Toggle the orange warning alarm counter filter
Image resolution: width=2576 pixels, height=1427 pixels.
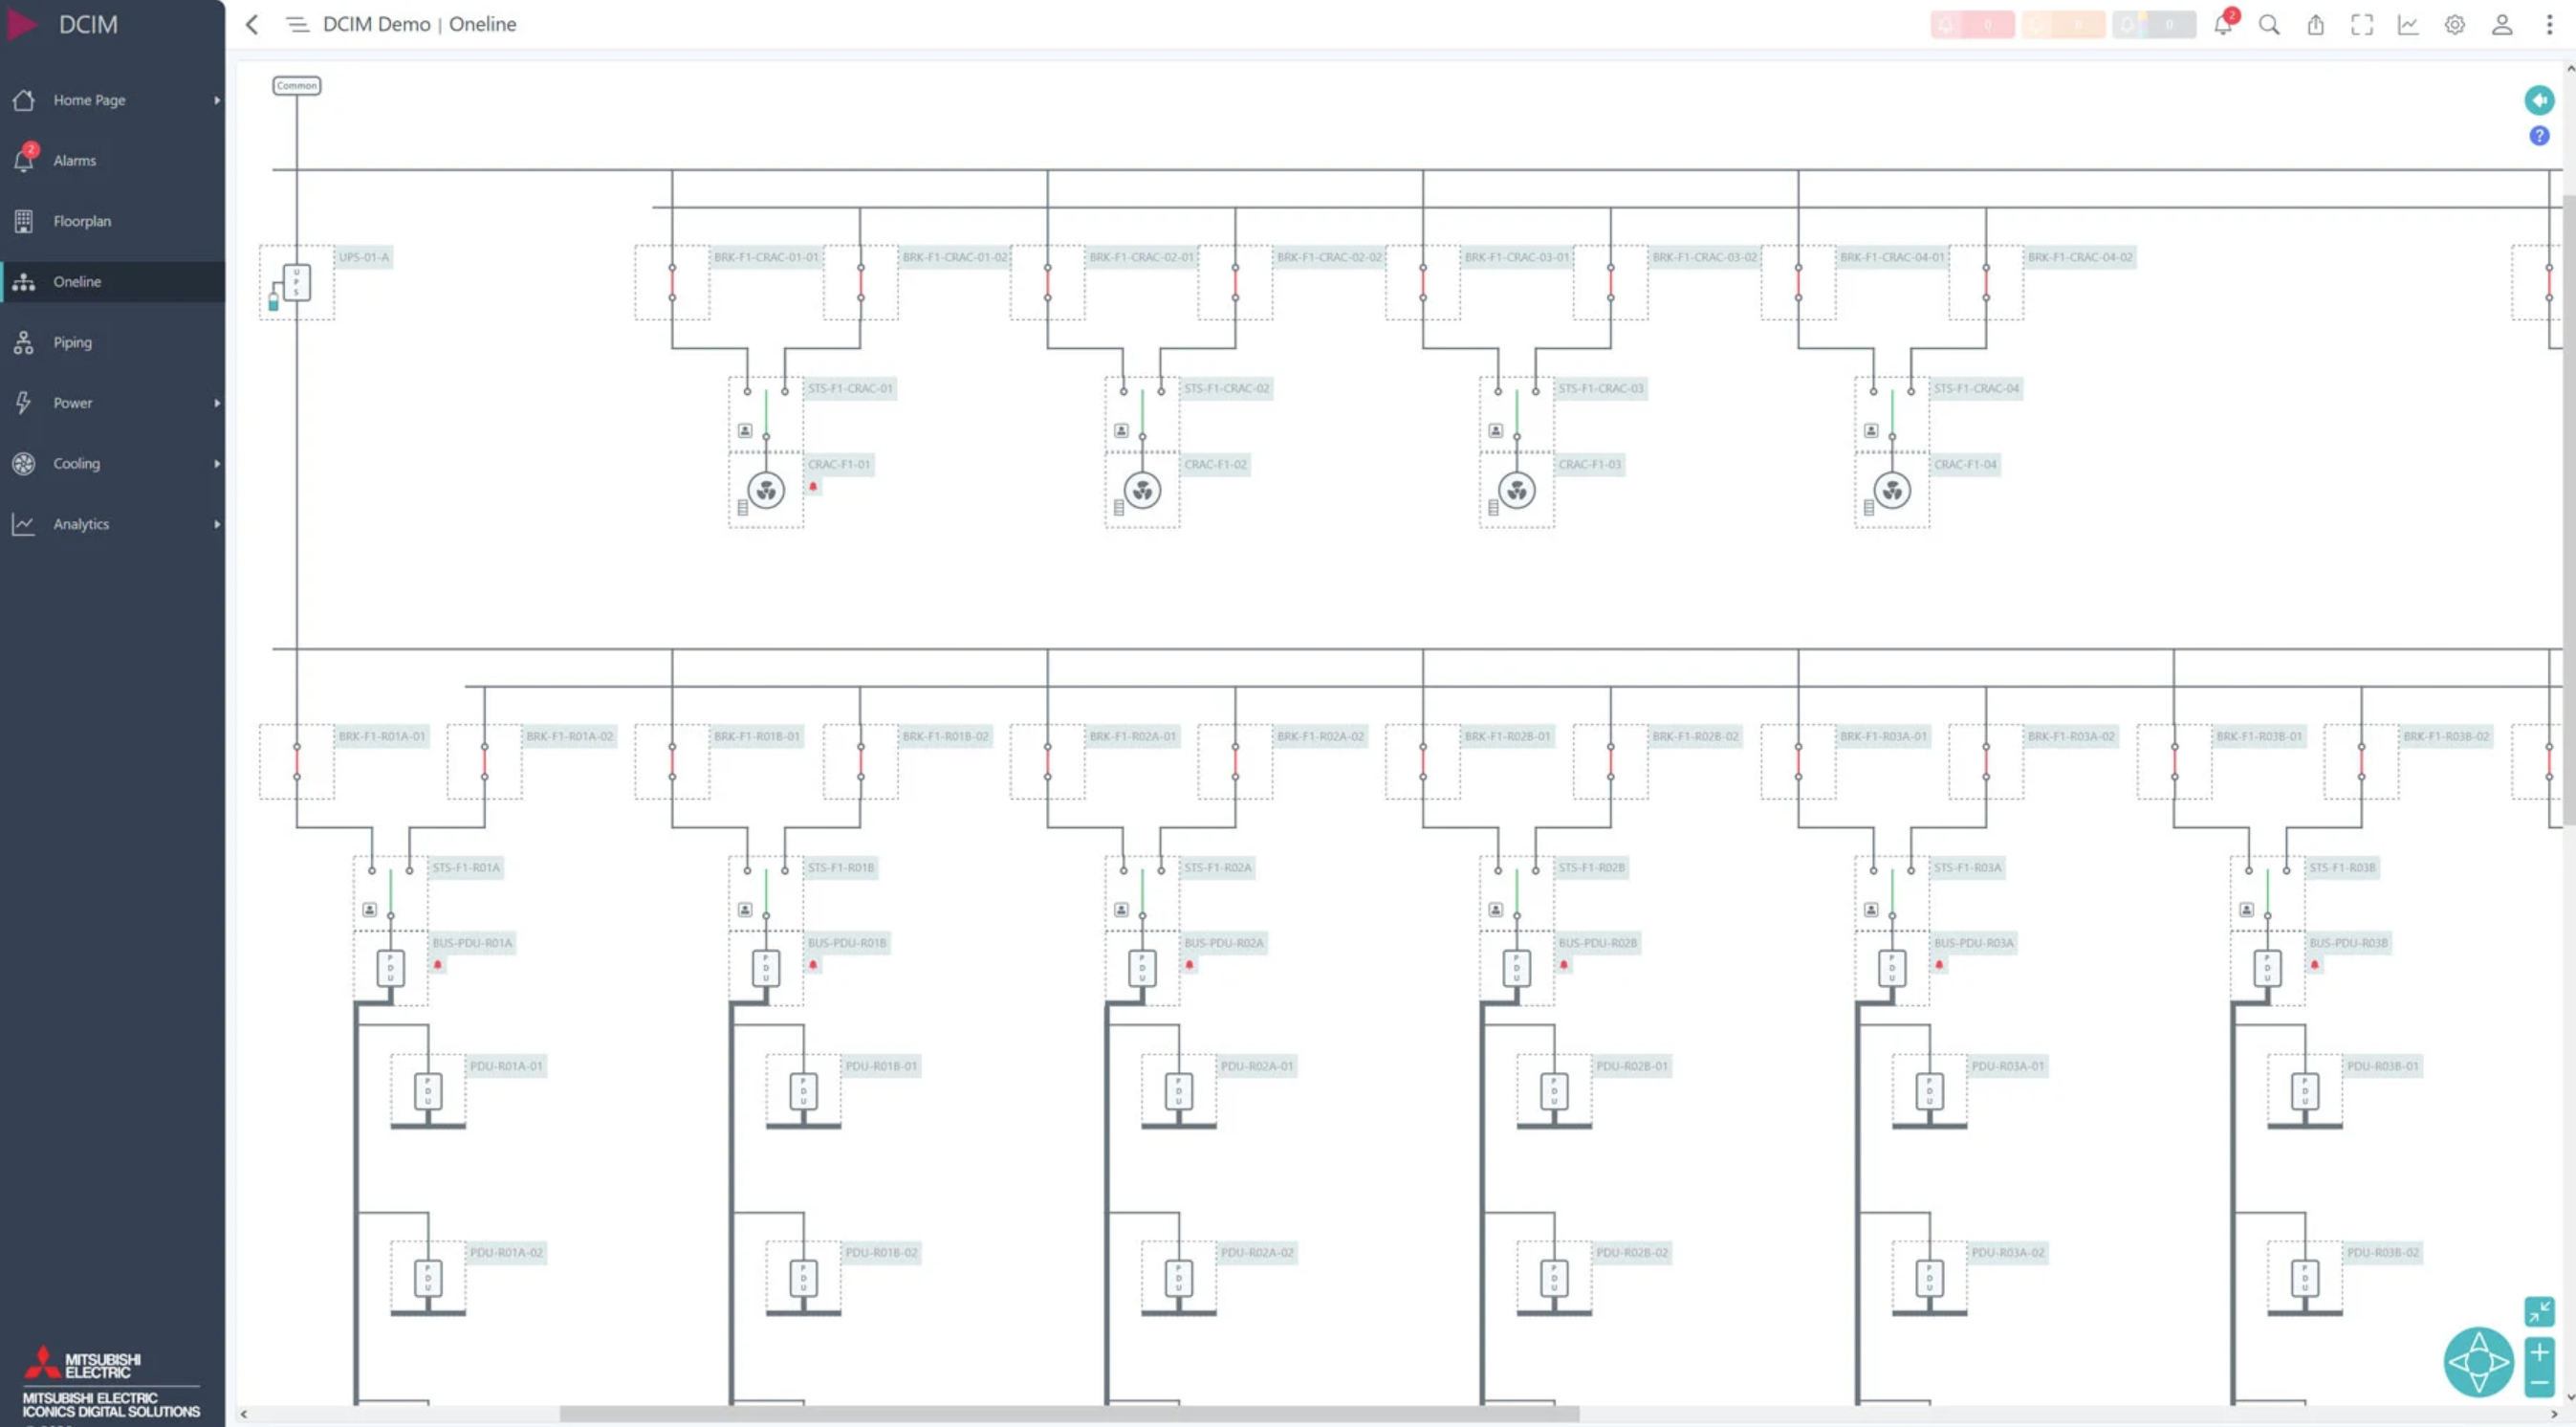(2063, 24)
